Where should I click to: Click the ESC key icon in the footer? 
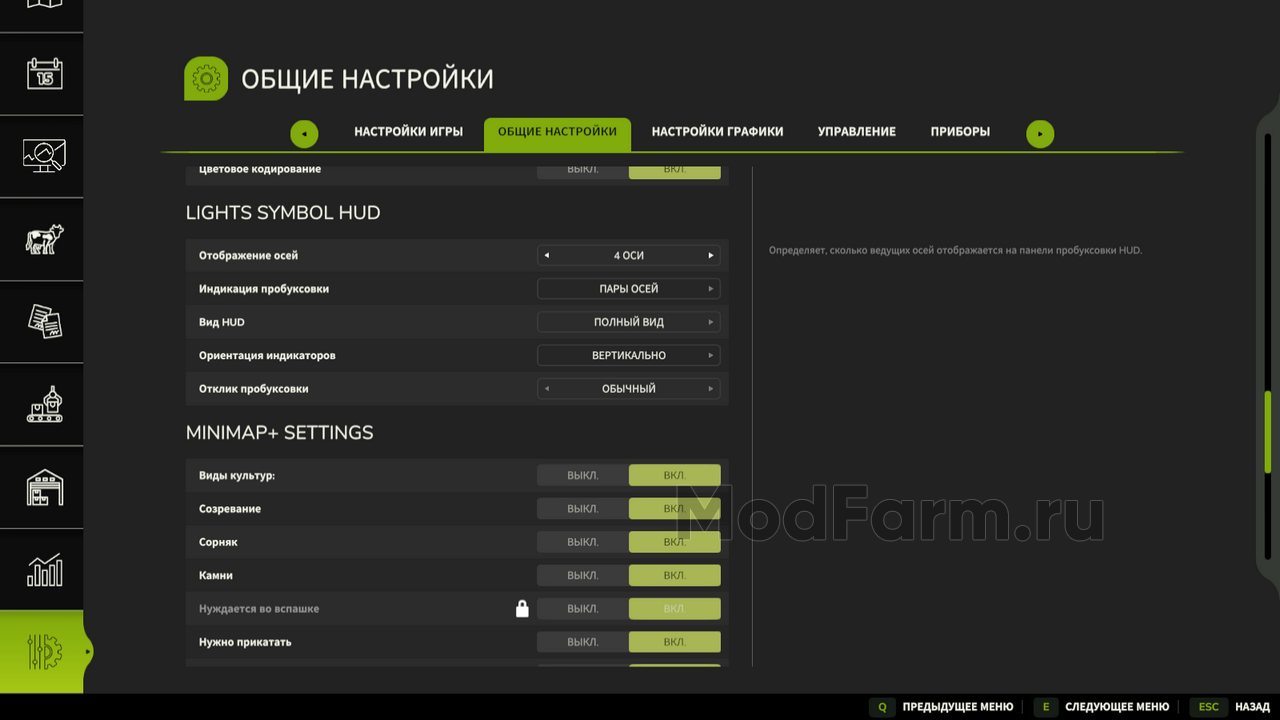point(1209,707)
